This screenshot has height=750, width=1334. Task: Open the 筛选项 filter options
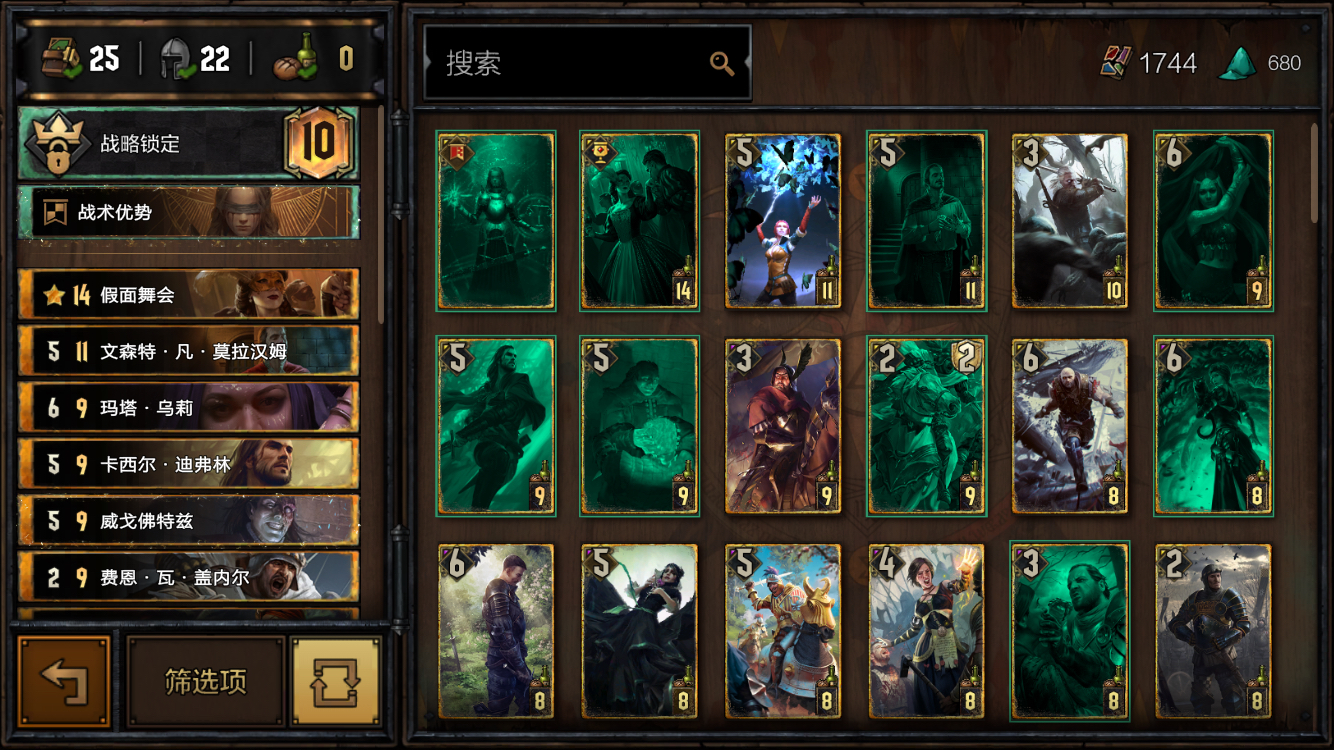pos(205,681)
